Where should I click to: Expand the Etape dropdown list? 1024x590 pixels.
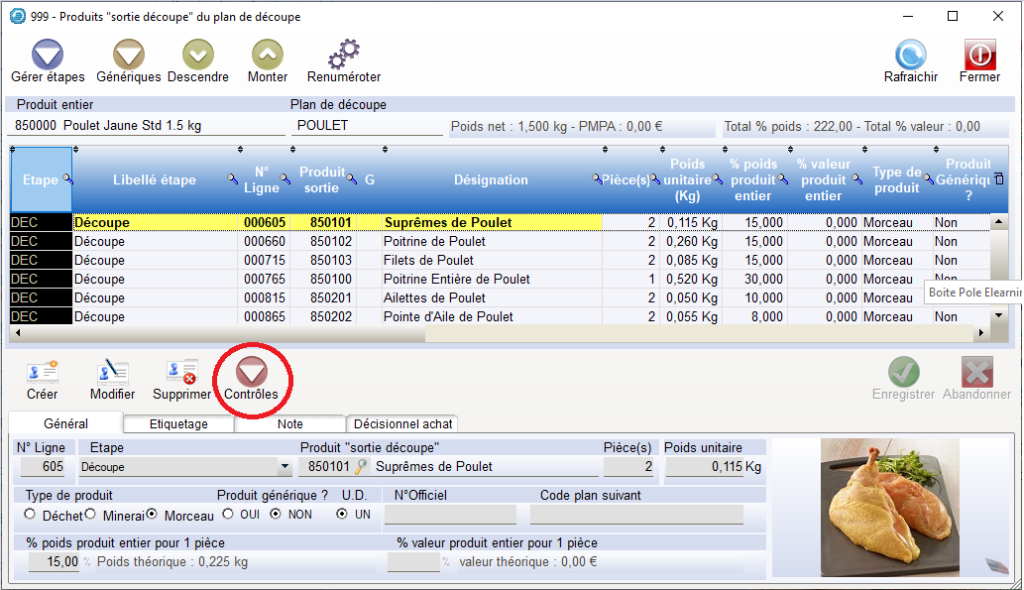pyautogui.click(x=285, y=467)
